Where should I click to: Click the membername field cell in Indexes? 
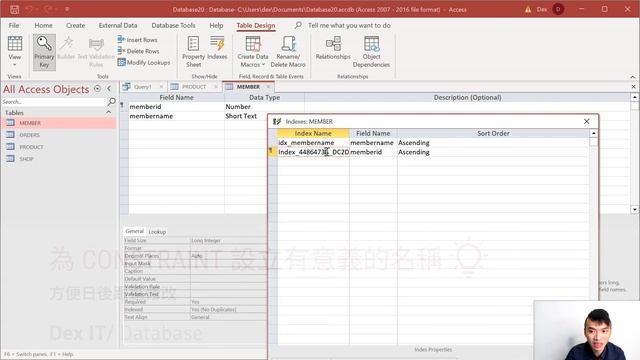pyautogui.click(x=373, y=142)
